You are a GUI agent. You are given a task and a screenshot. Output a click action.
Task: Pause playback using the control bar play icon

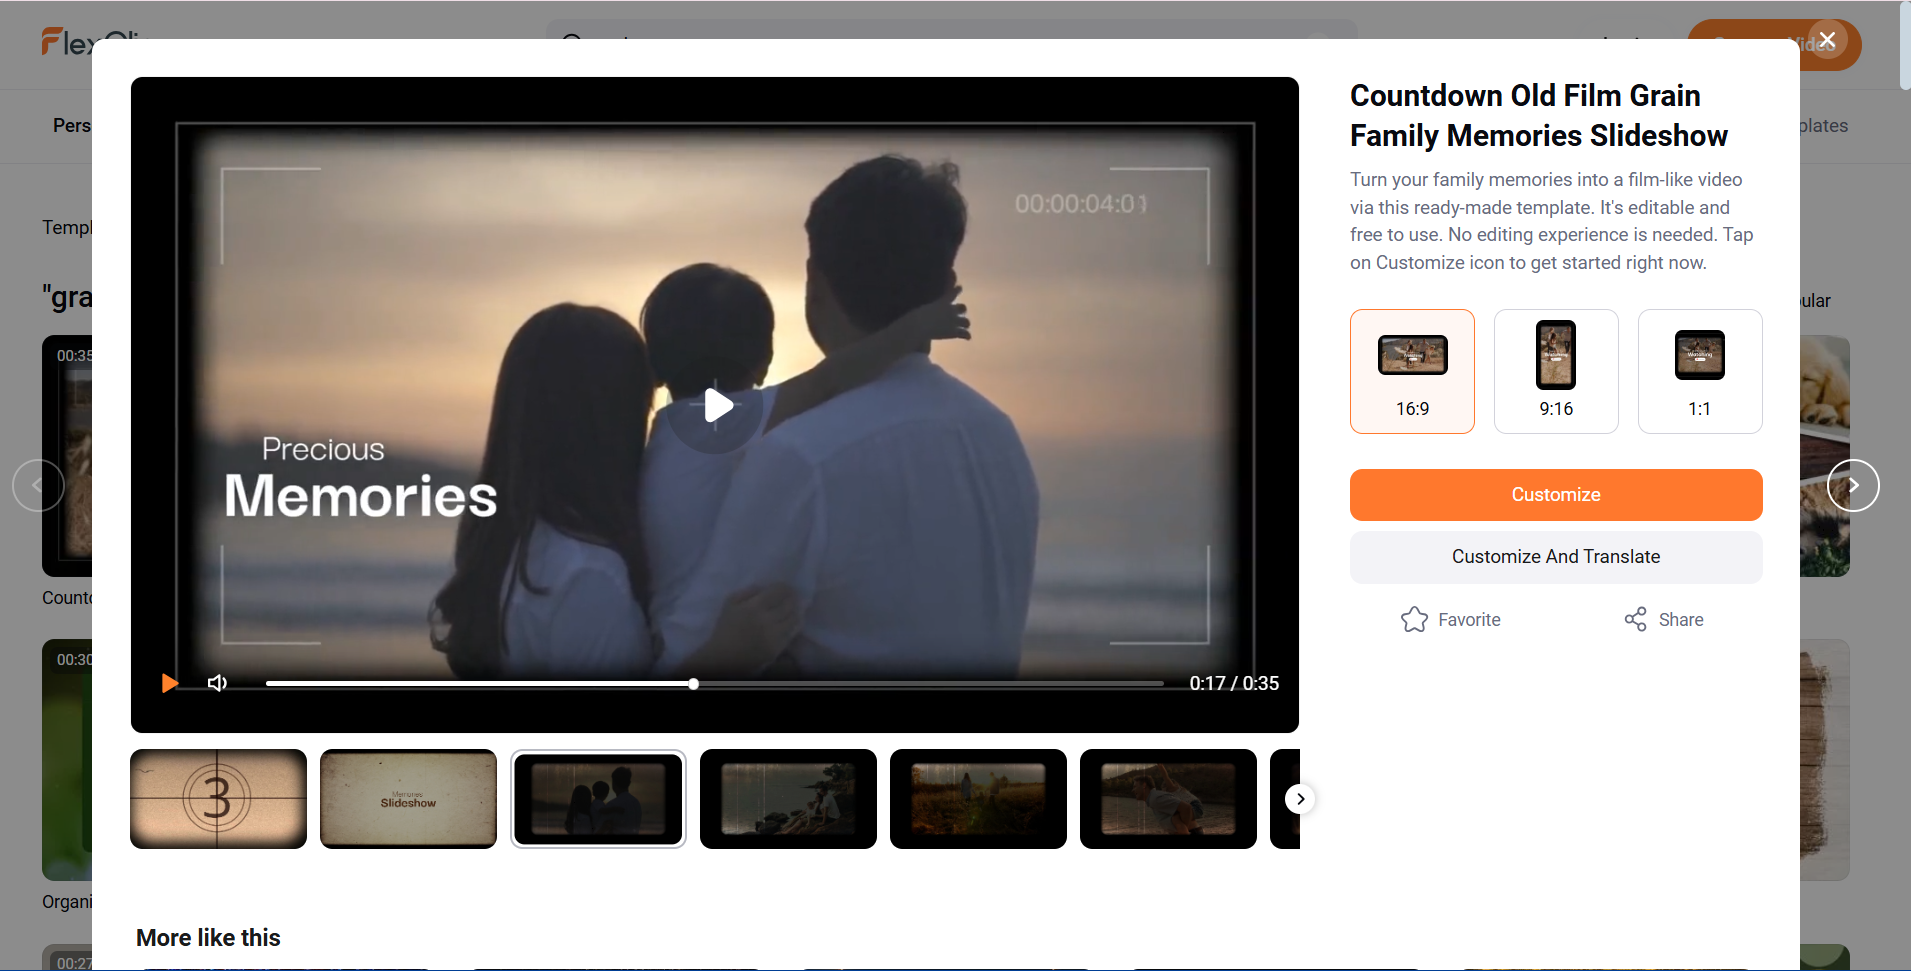click(168, 683)
